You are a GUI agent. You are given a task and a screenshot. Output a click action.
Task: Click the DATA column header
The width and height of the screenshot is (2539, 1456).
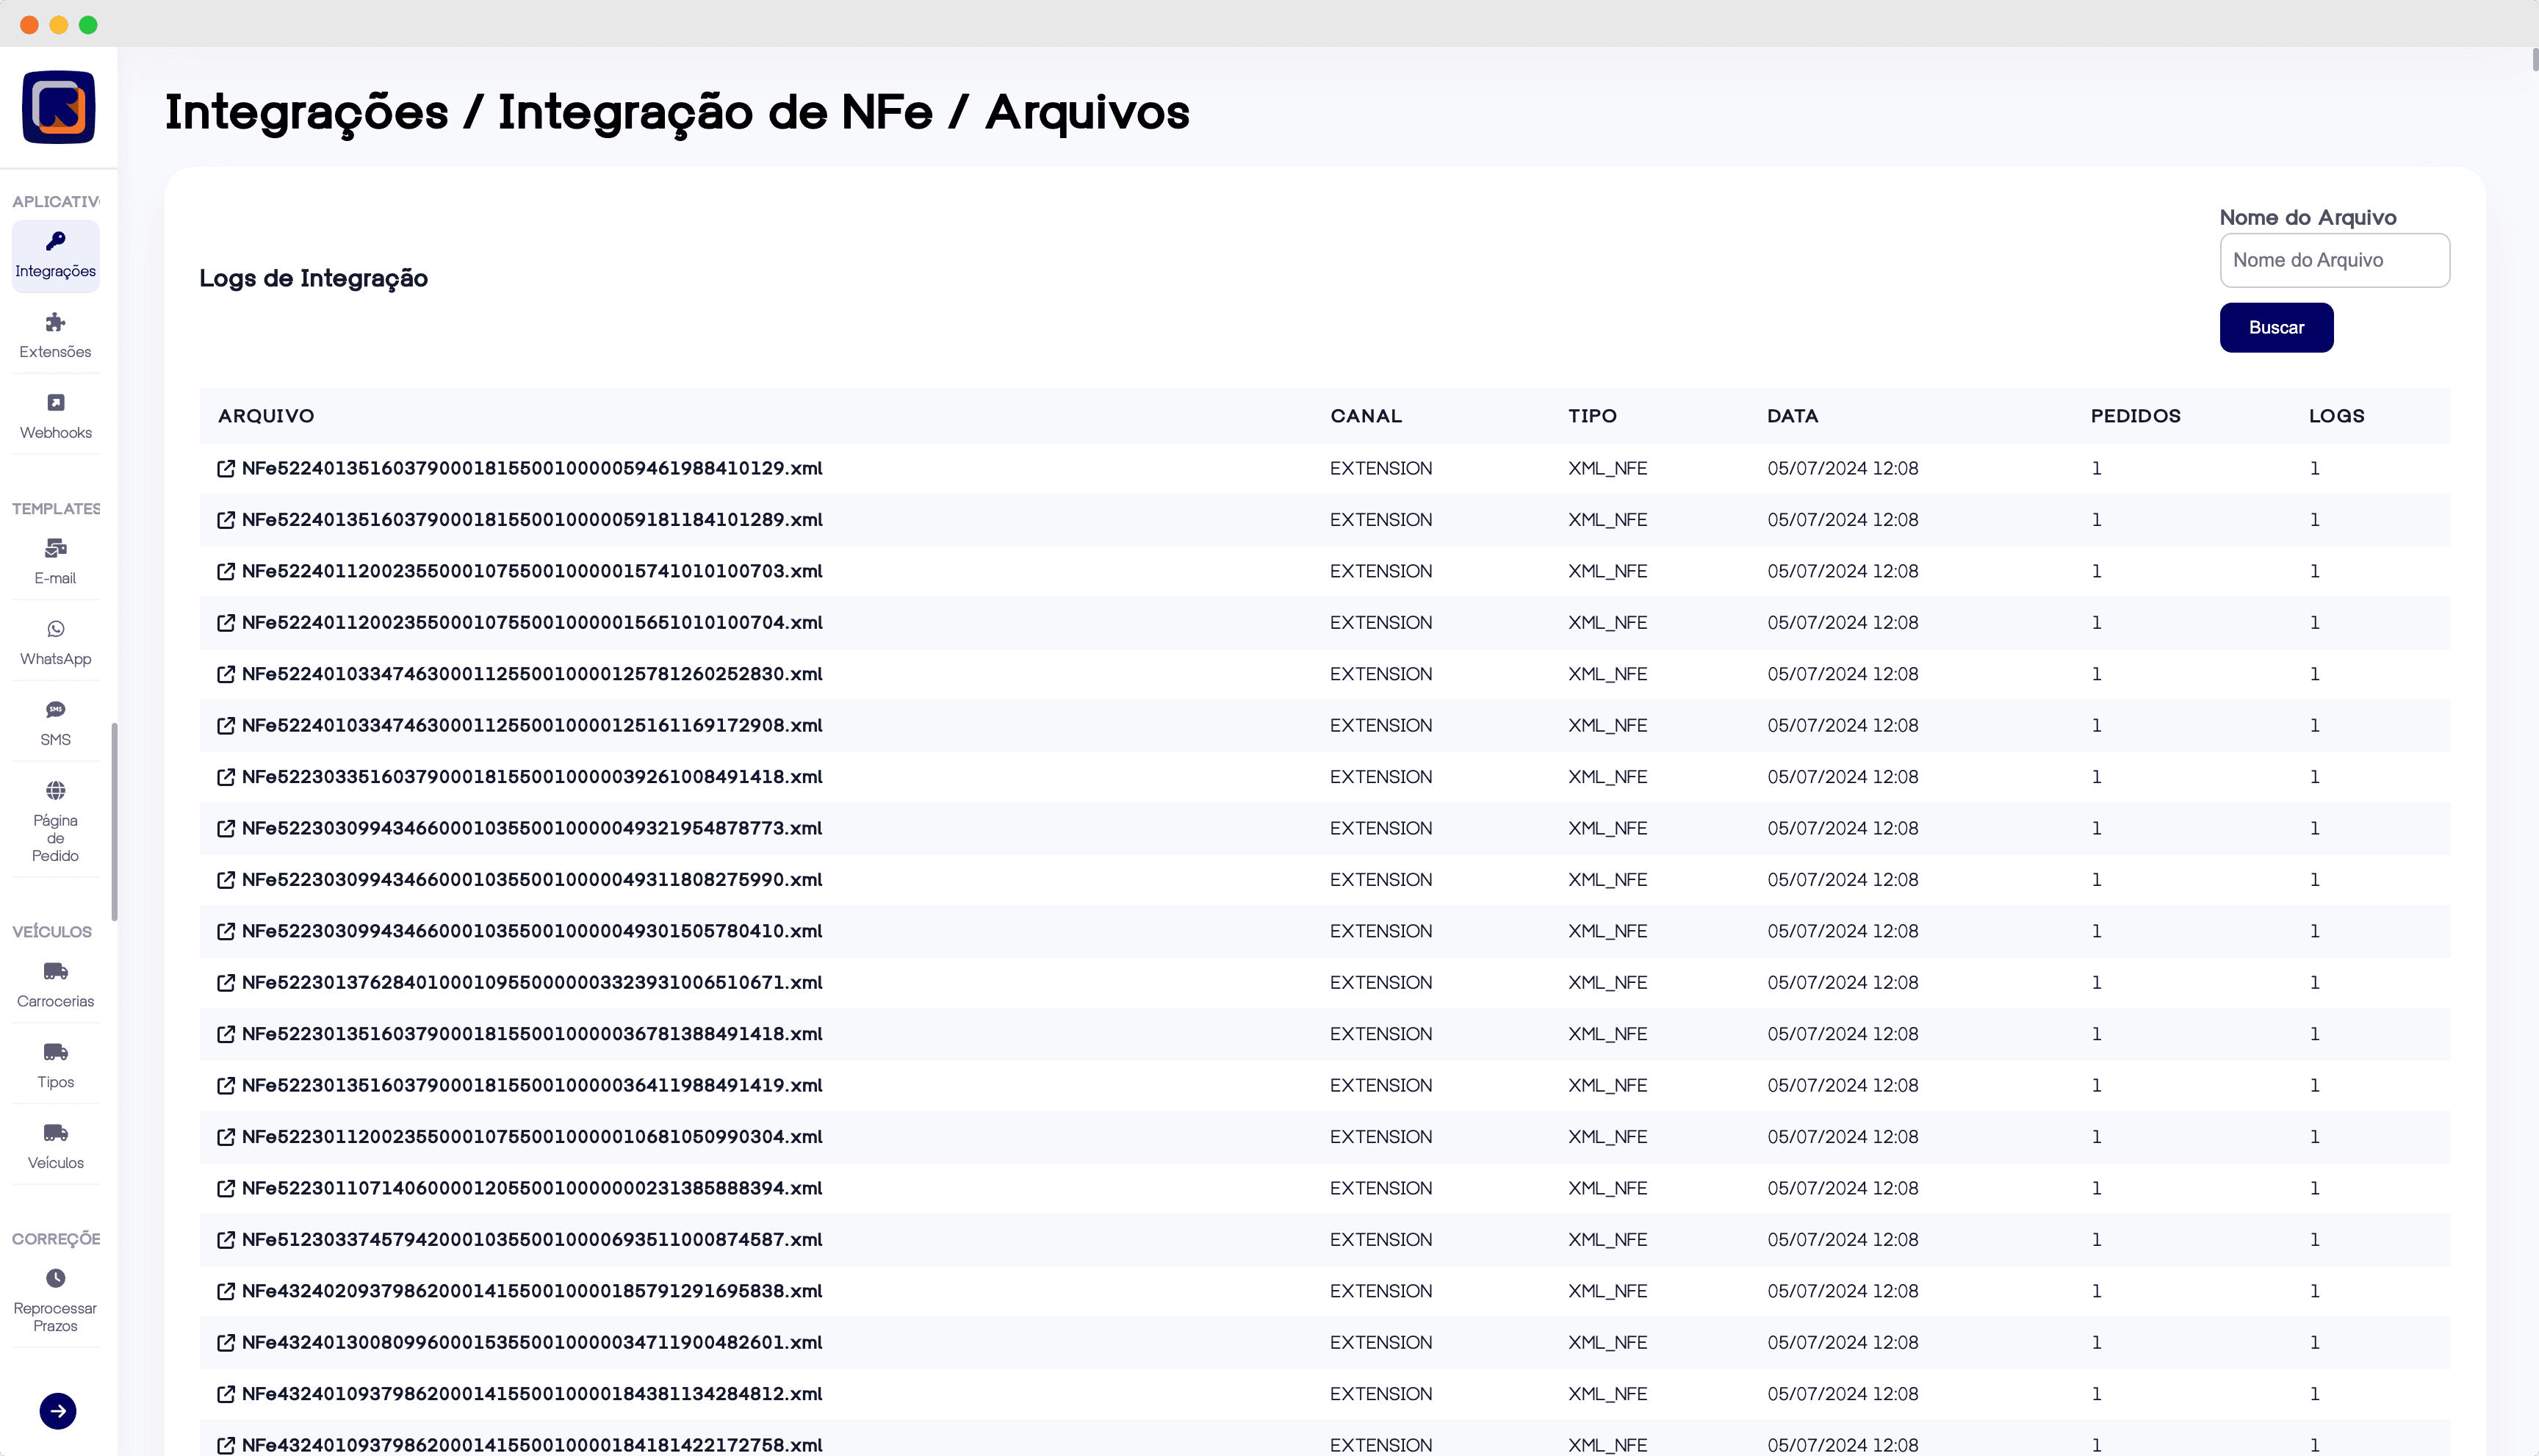[1792, 416]
